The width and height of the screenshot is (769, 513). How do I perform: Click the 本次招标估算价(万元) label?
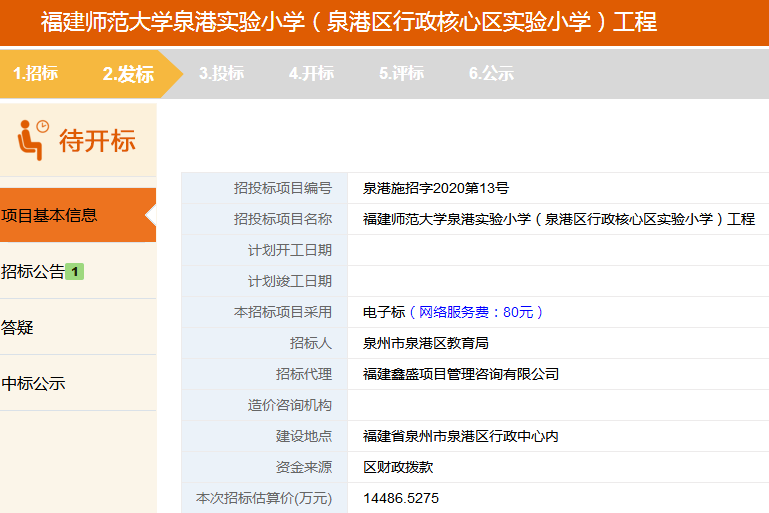[x=264, y=498]
